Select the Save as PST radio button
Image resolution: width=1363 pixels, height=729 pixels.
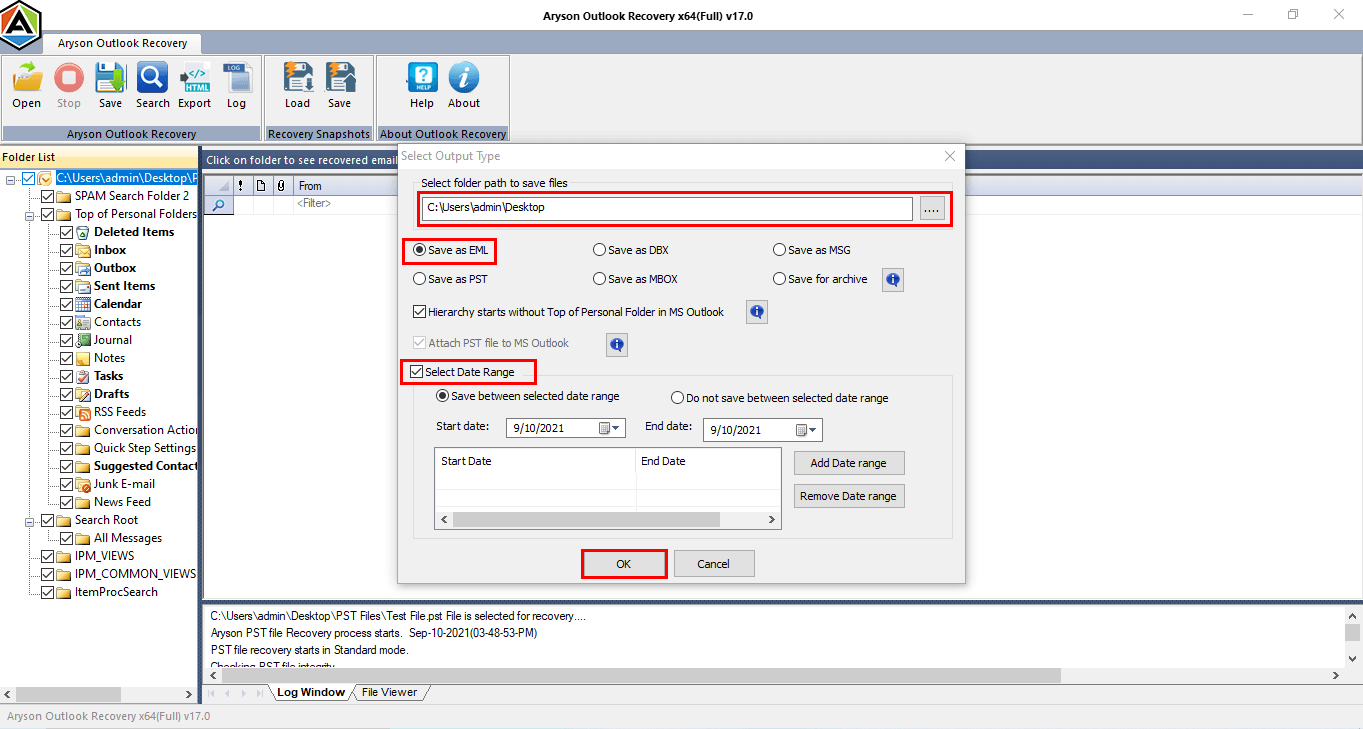[x=420, y=279]
